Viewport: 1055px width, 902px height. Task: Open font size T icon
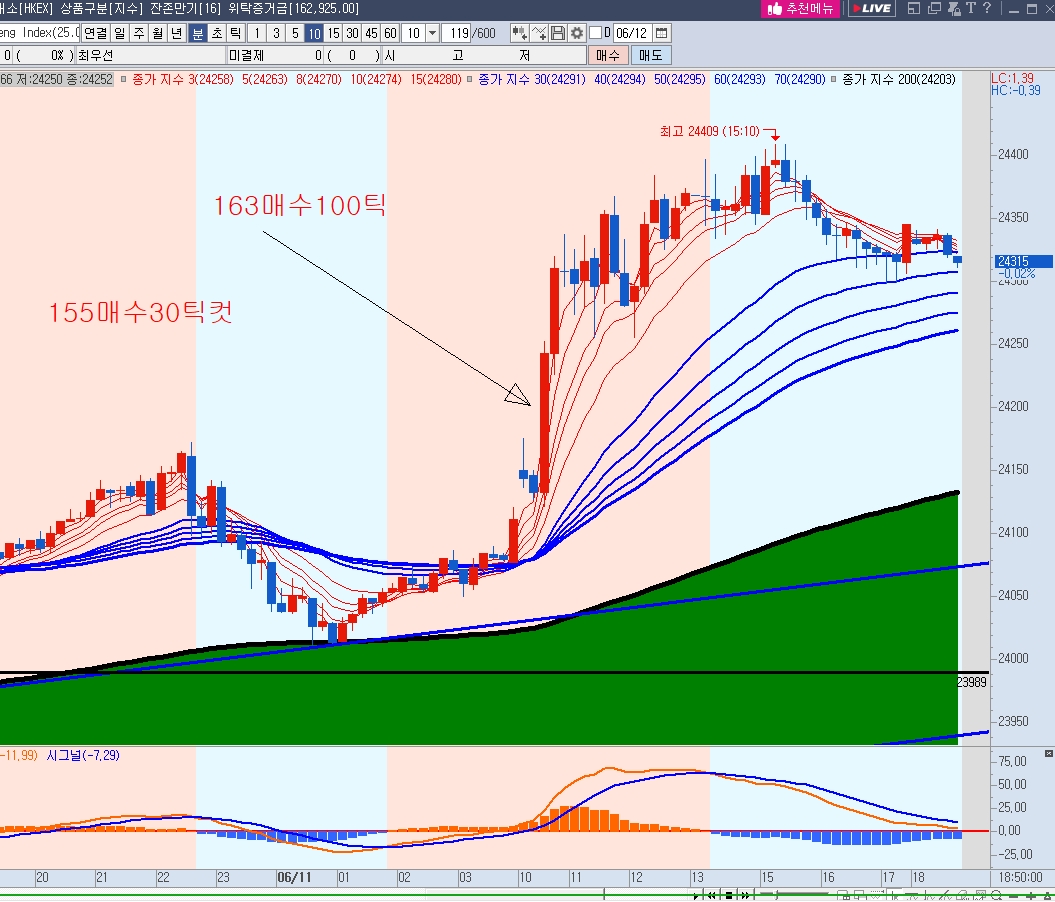pos(971,8)
